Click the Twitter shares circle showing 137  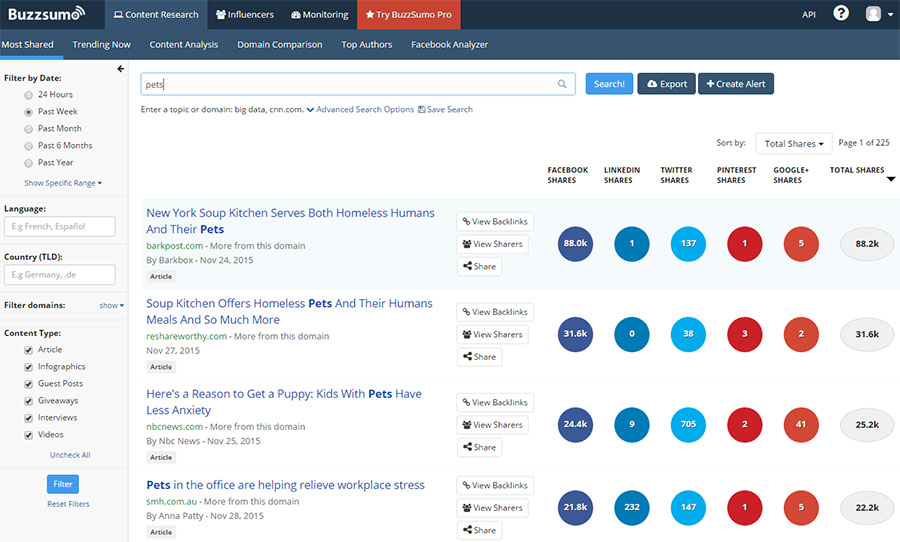coord(688,243)
